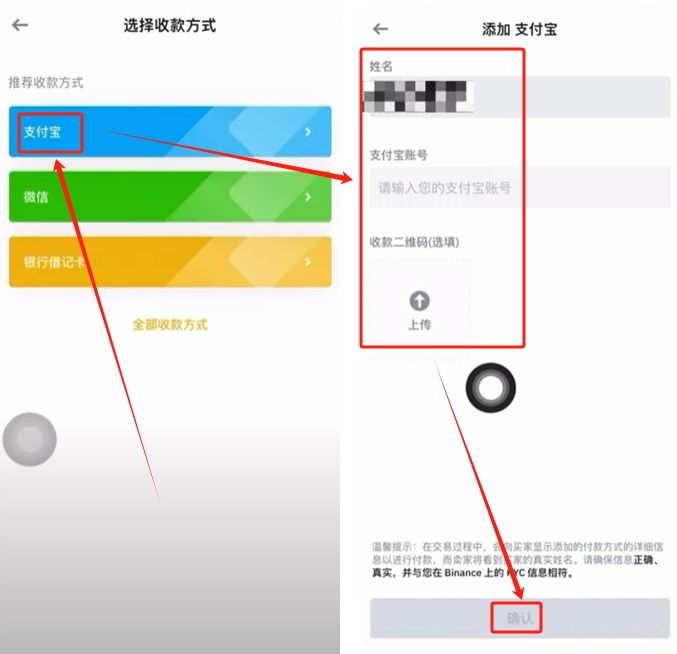Tap the black ring floating button
The height and width of the screenshot is (654, 677).
pos(490,387)
